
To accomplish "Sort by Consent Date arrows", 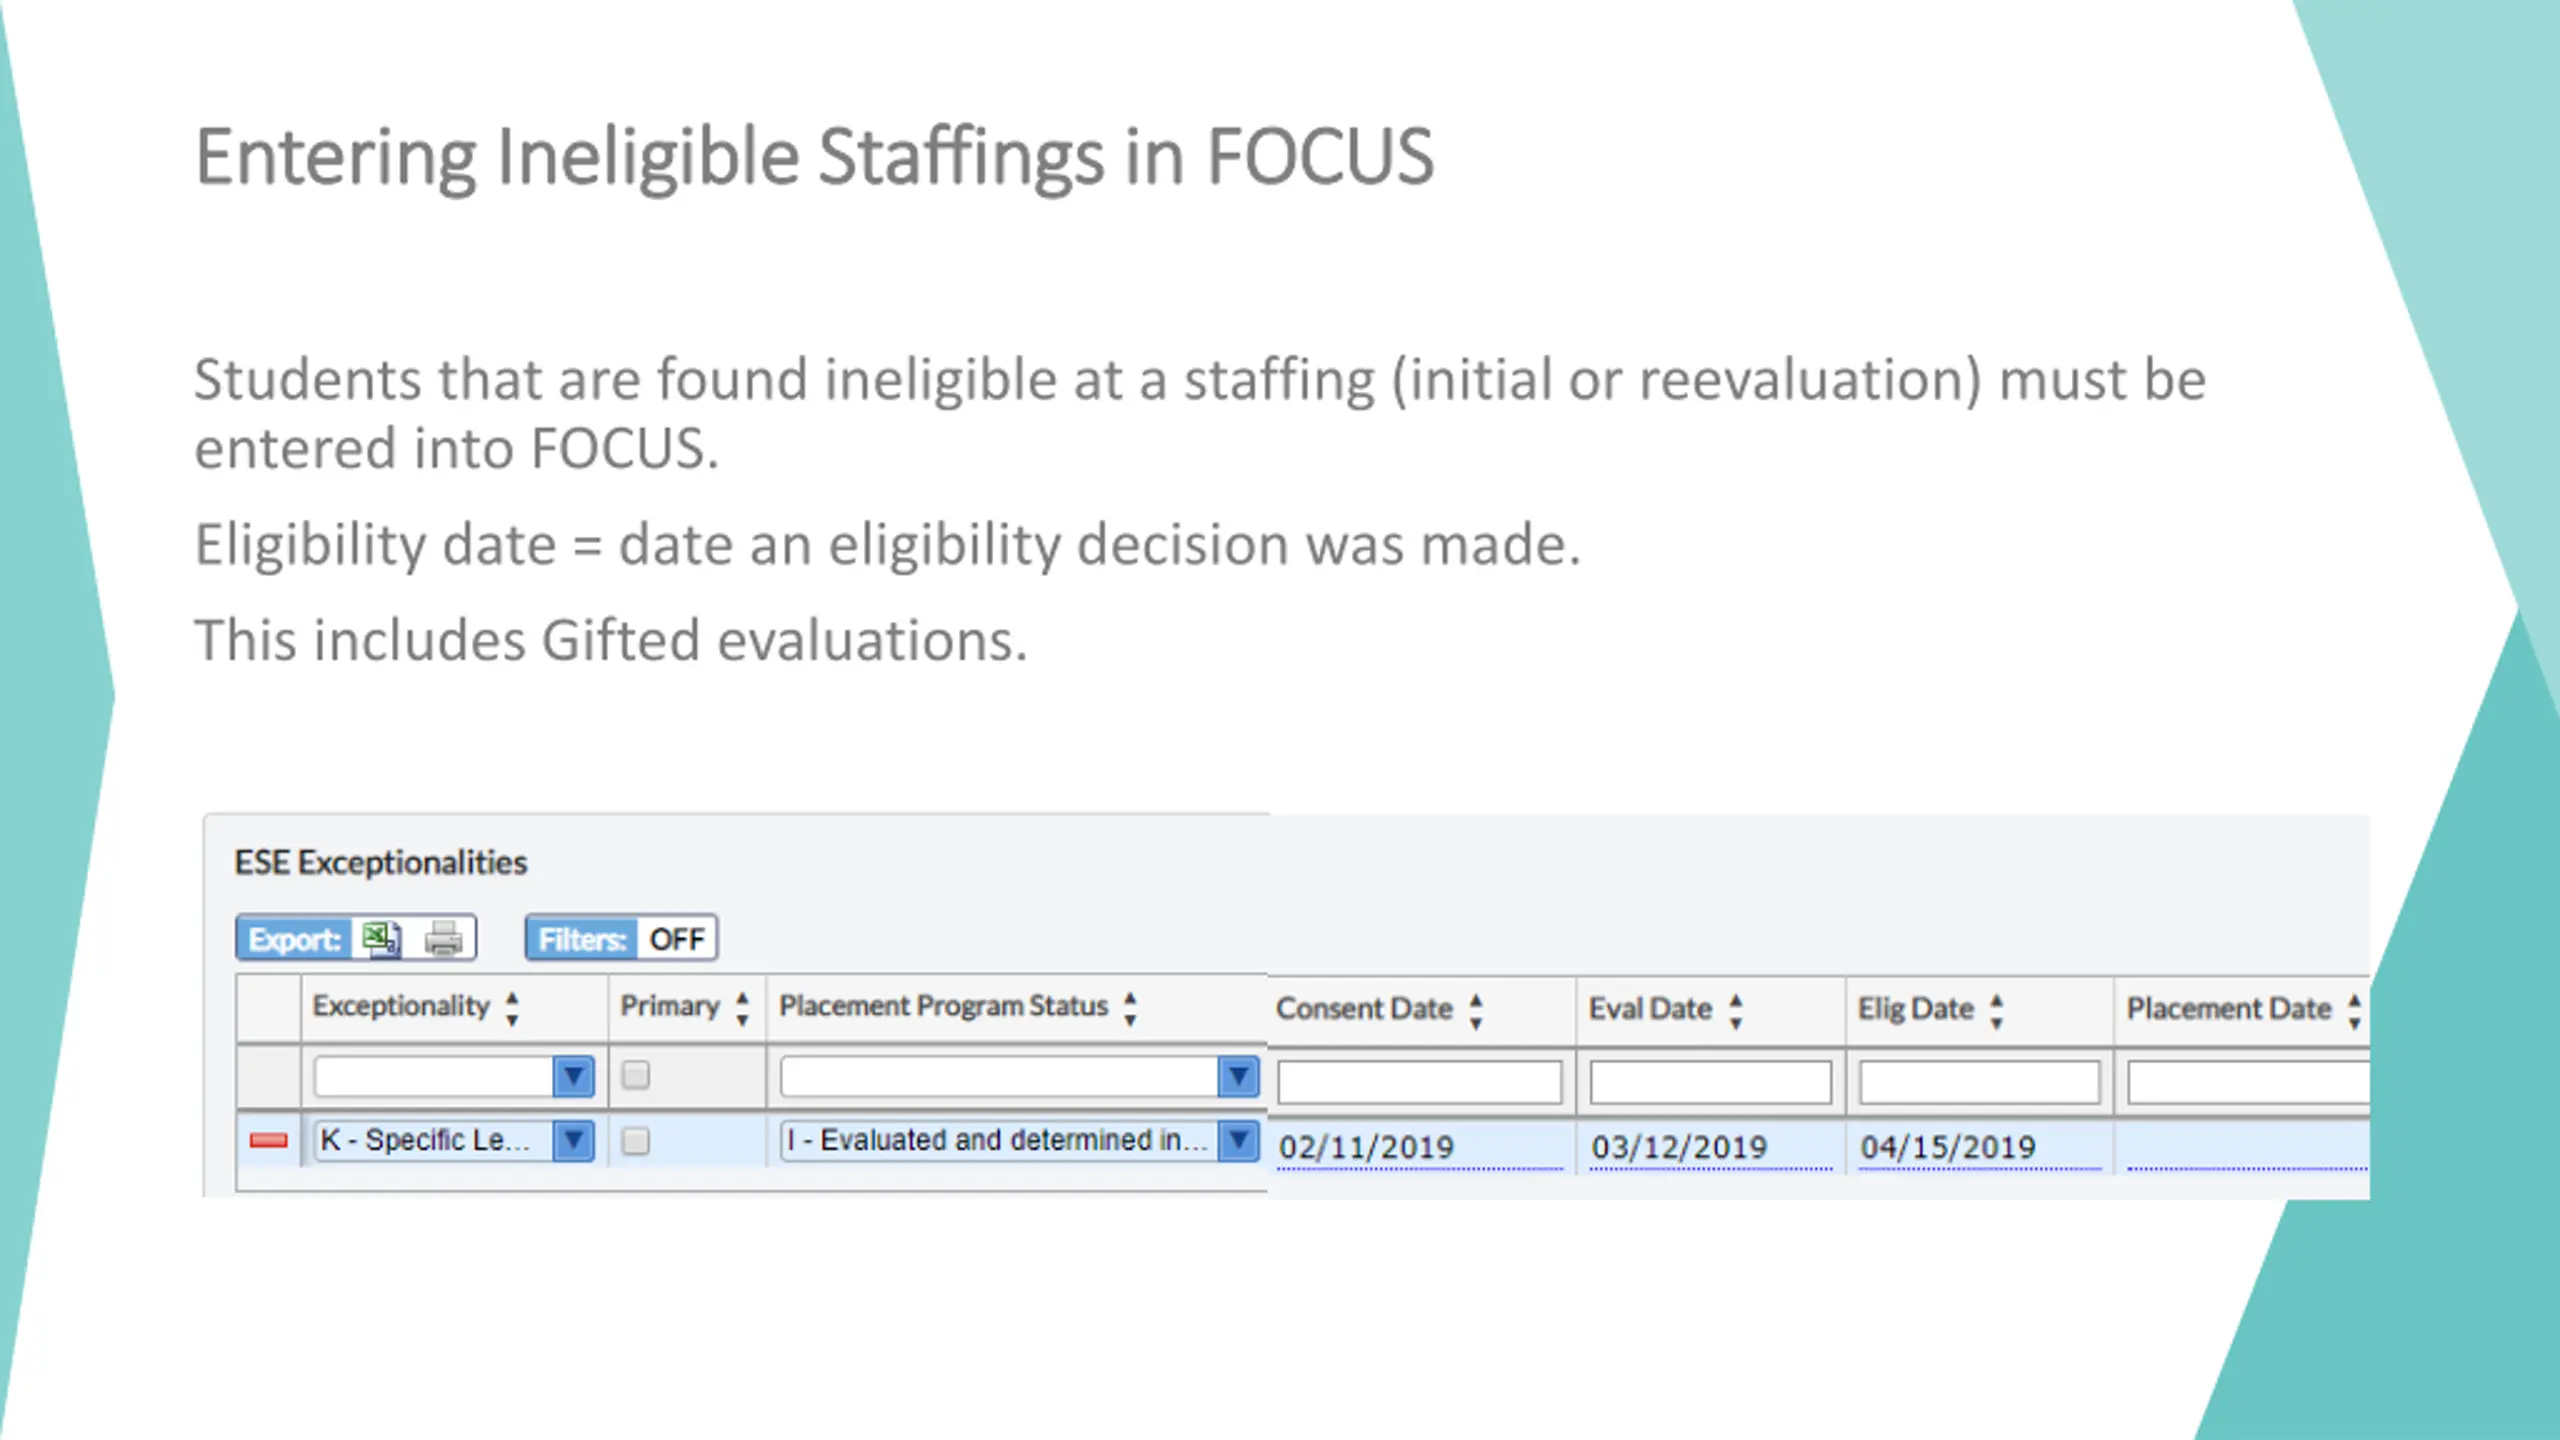I will click(1476, 1010).
